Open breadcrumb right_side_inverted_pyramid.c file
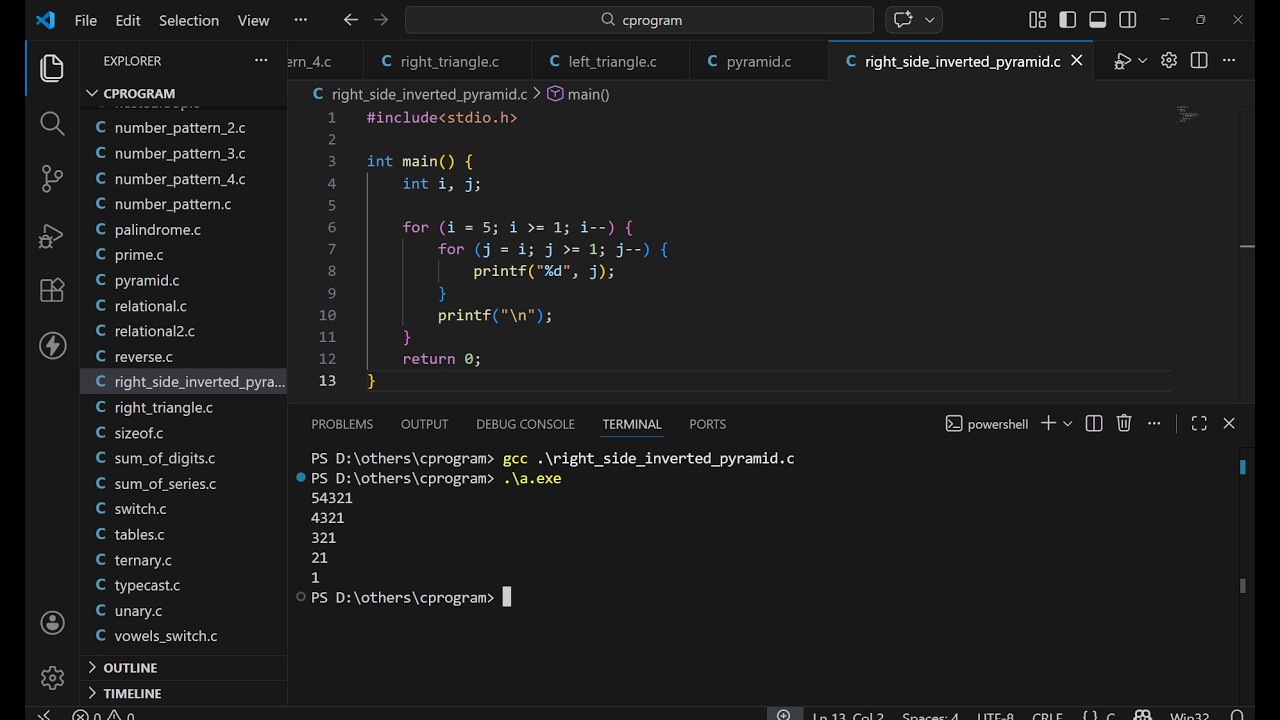 click(420, 94)
